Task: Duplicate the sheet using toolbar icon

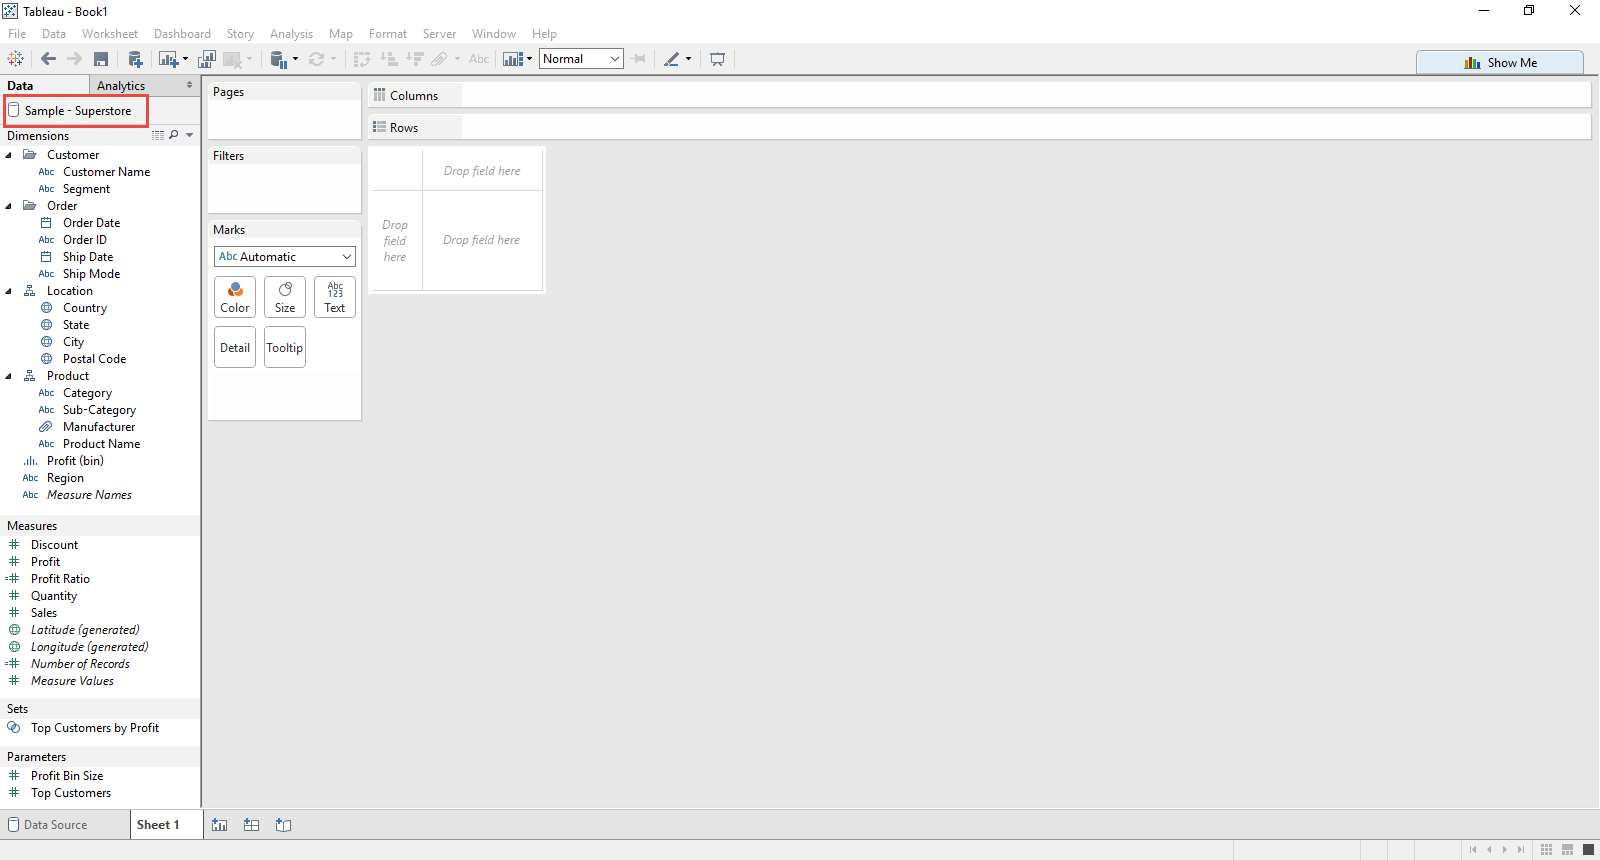Action: (207, 59)
